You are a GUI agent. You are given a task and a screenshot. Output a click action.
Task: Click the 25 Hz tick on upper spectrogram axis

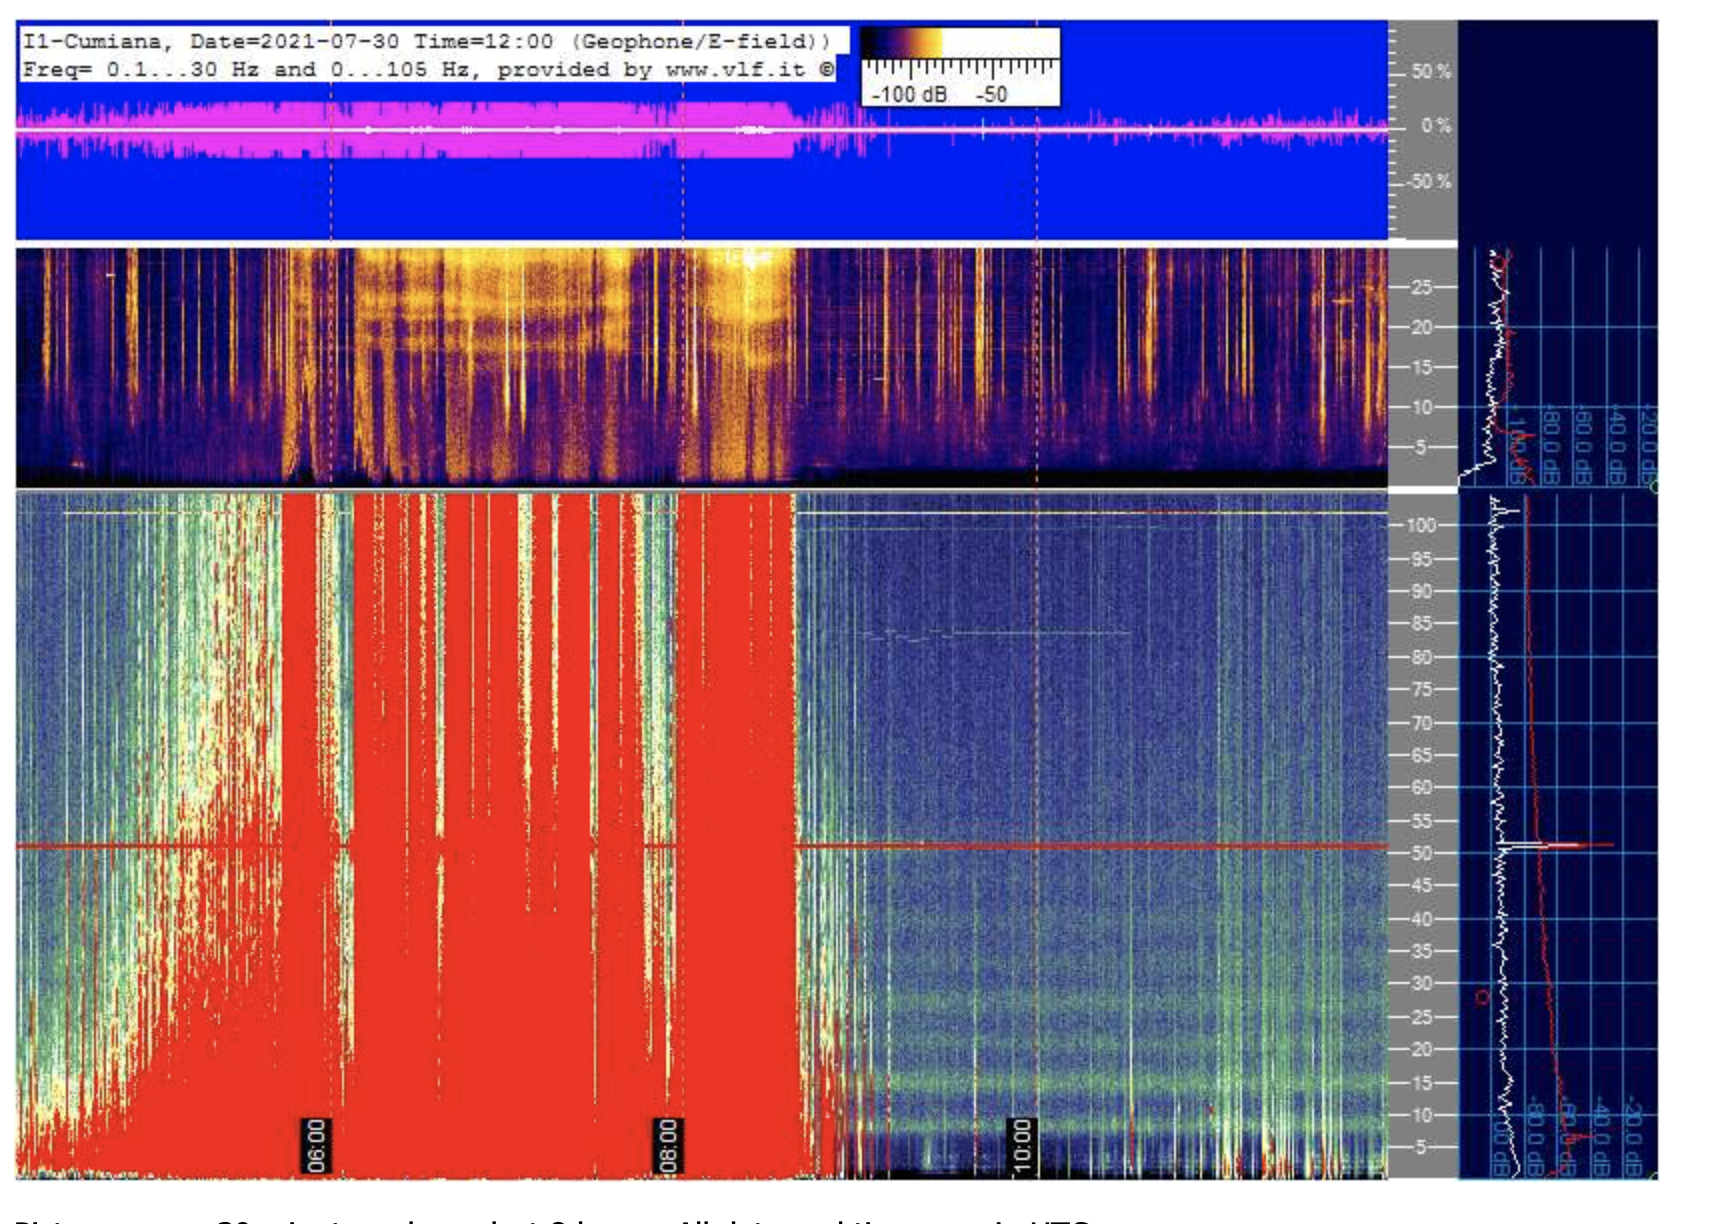pos(1421,287)
